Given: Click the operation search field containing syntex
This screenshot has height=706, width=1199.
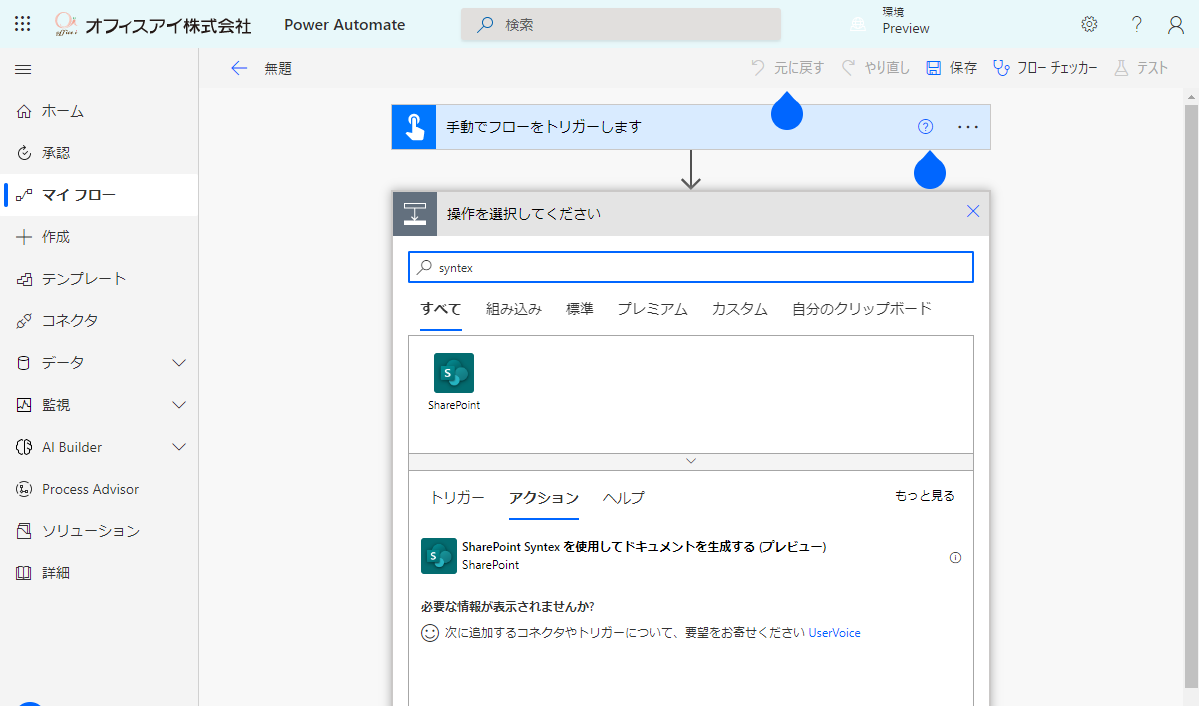Looking at the screenshot, I should (690, 267).
